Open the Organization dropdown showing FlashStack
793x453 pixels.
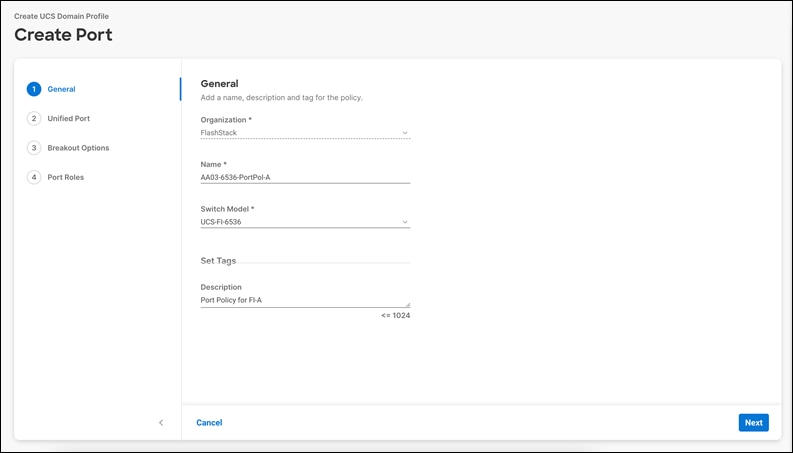click(305, 133)
